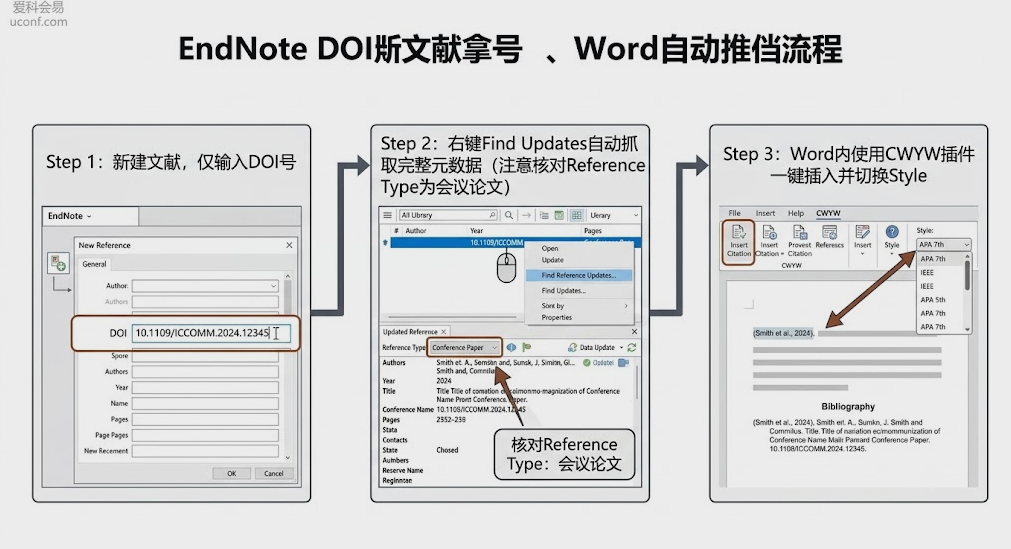Click the list view icon in the library toolbar

tap(544, 215)
